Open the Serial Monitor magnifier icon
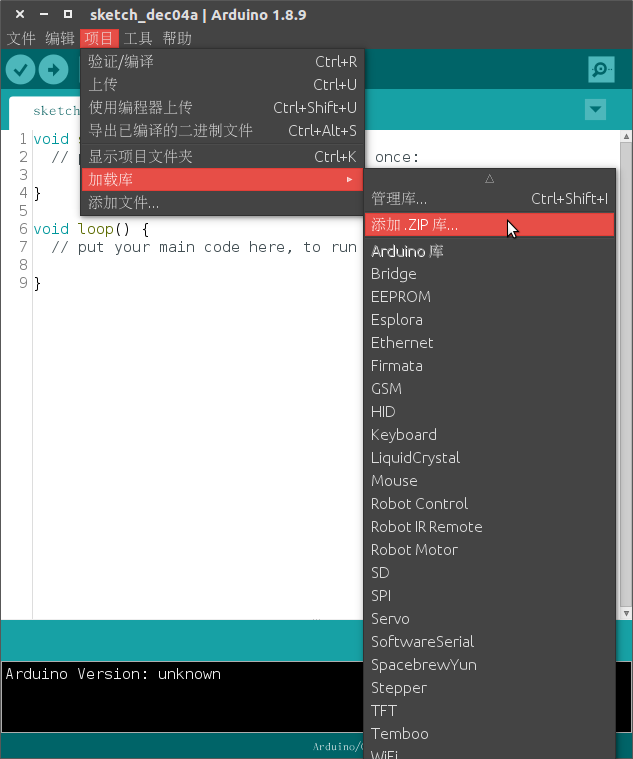The height and width of the screenshot is (759, 633). [601, 69]
